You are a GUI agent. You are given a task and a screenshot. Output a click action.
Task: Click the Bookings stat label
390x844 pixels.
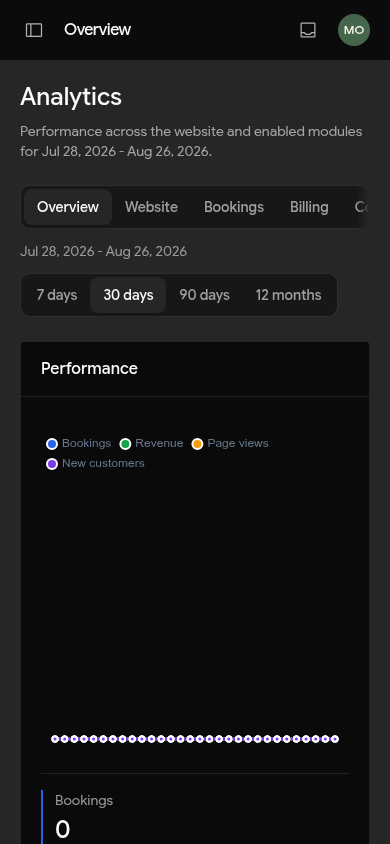click(x=84, y=800)
